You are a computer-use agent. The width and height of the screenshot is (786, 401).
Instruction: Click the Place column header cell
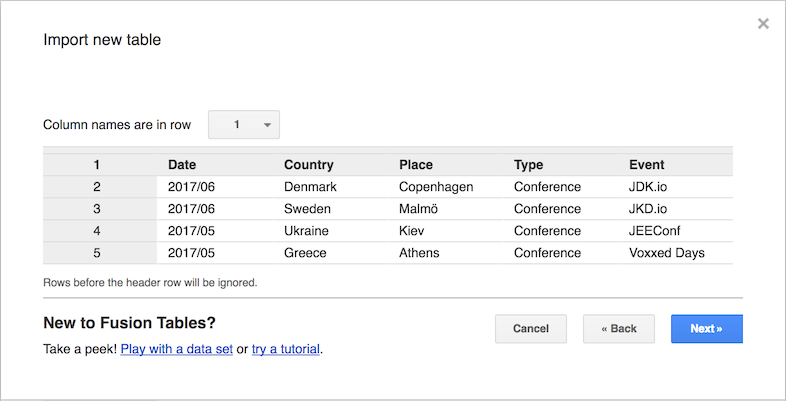(x=416, y=165)
